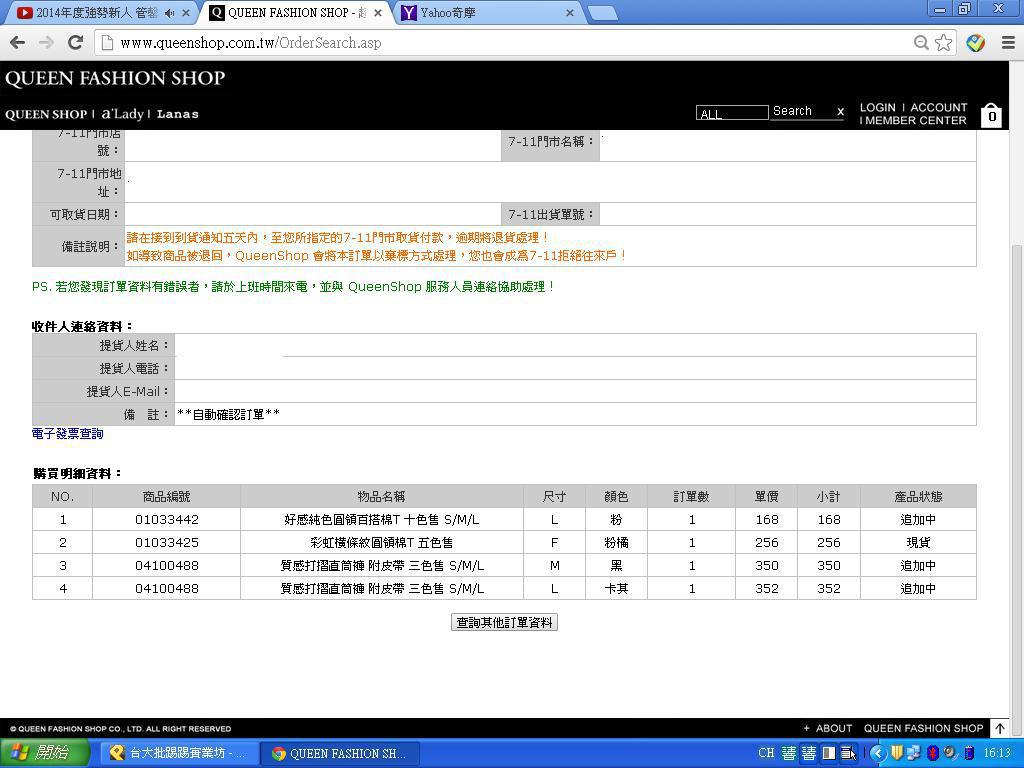Open the network connection tray icon
Viewport: 1024px width, 768px height.
tap(914, 753)
